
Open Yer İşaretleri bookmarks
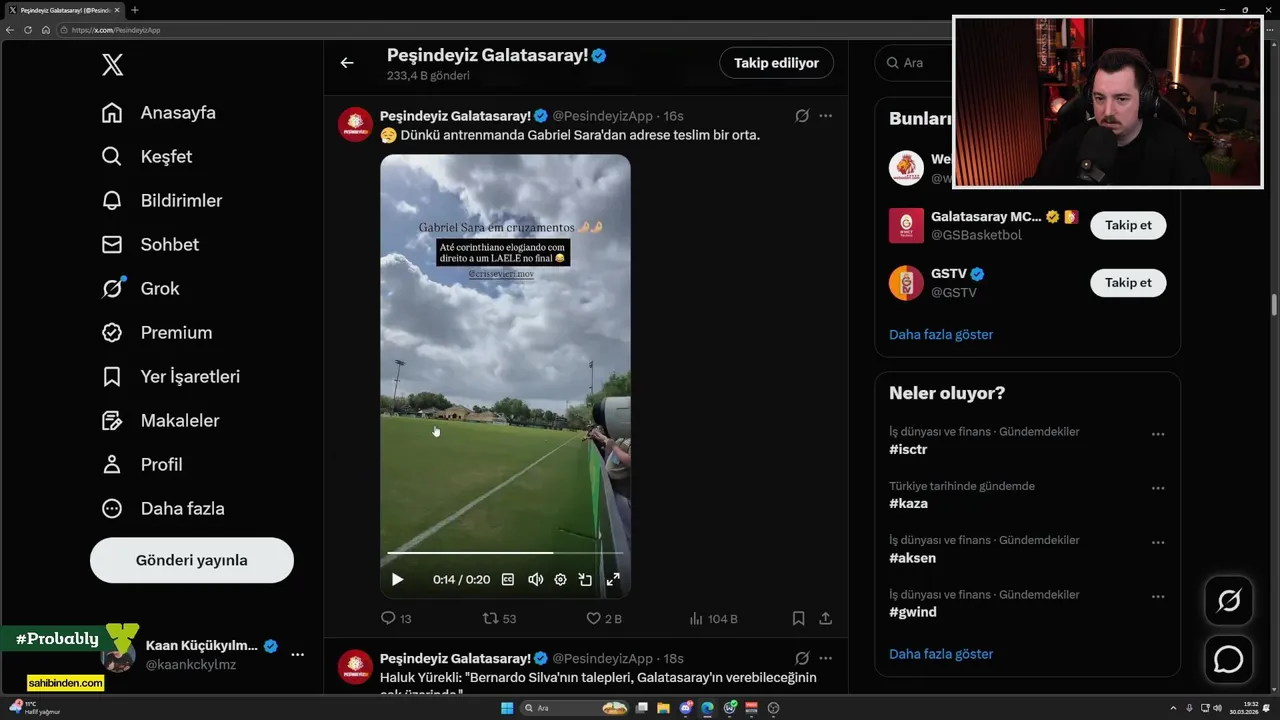171,377
